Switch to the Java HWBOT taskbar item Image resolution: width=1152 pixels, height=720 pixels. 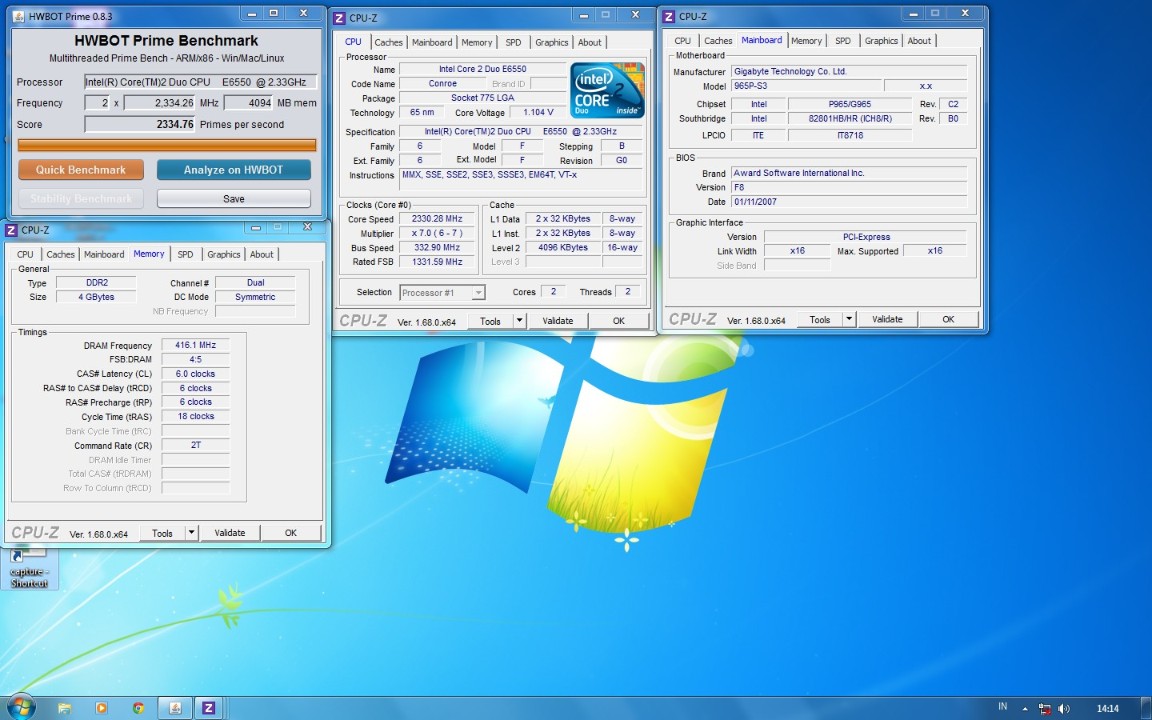[x=175, y=708]
